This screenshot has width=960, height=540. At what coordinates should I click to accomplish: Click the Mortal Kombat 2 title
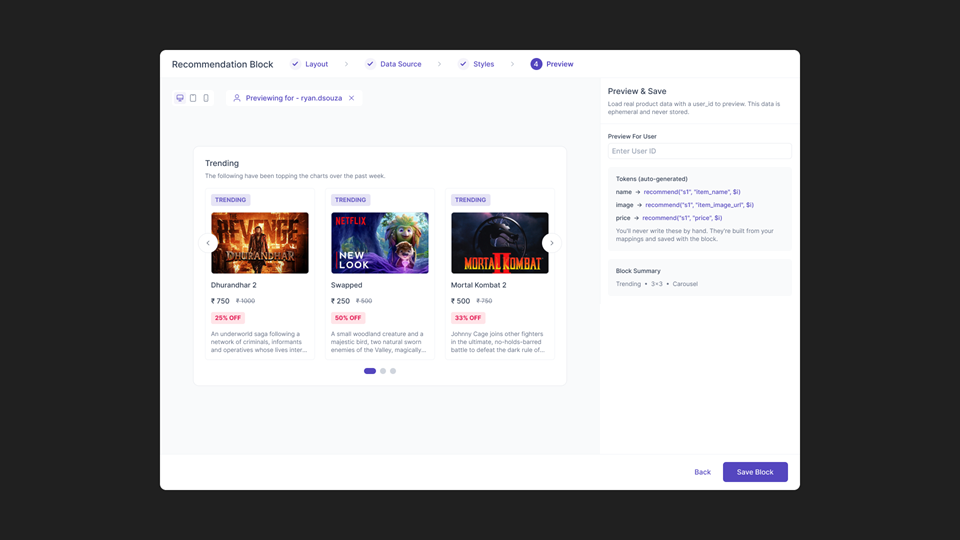click(479, 285)
